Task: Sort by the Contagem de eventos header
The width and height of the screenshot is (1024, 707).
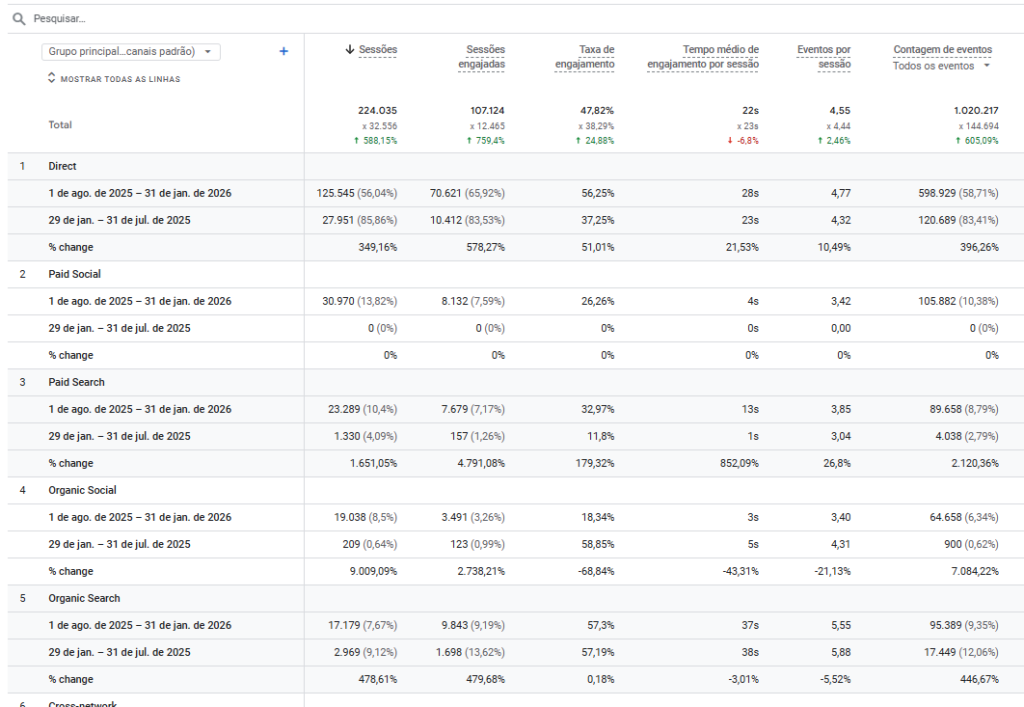Action: (x=942, y=50)
